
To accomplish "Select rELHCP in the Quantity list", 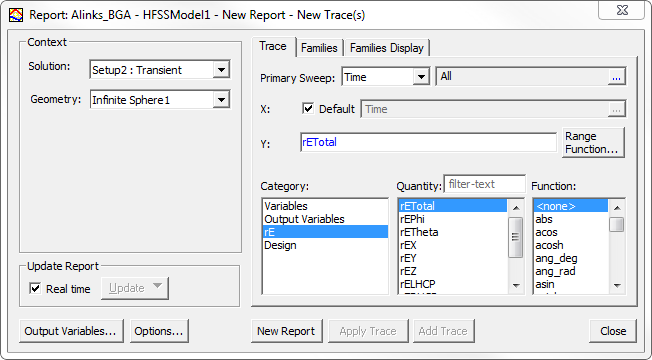I will point(453,284).
